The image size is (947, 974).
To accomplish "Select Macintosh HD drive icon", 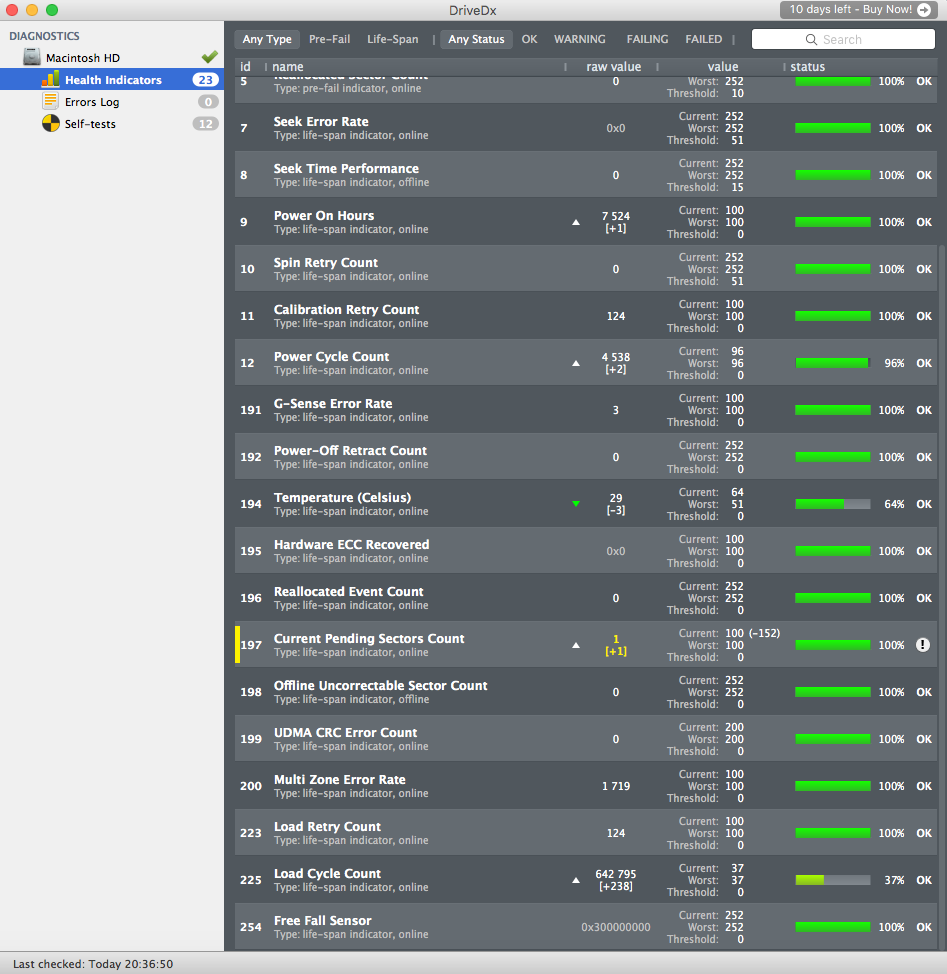I will (32, 57).
